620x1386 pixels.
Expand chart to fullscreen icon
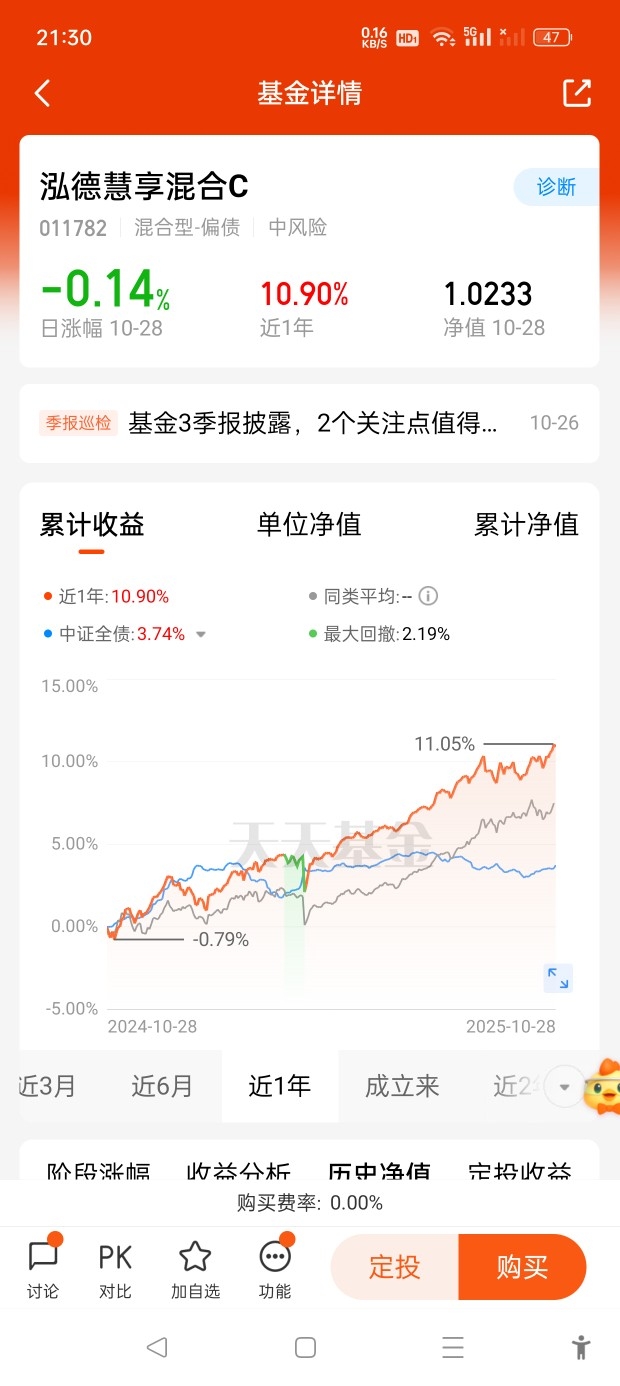(558, 978)
